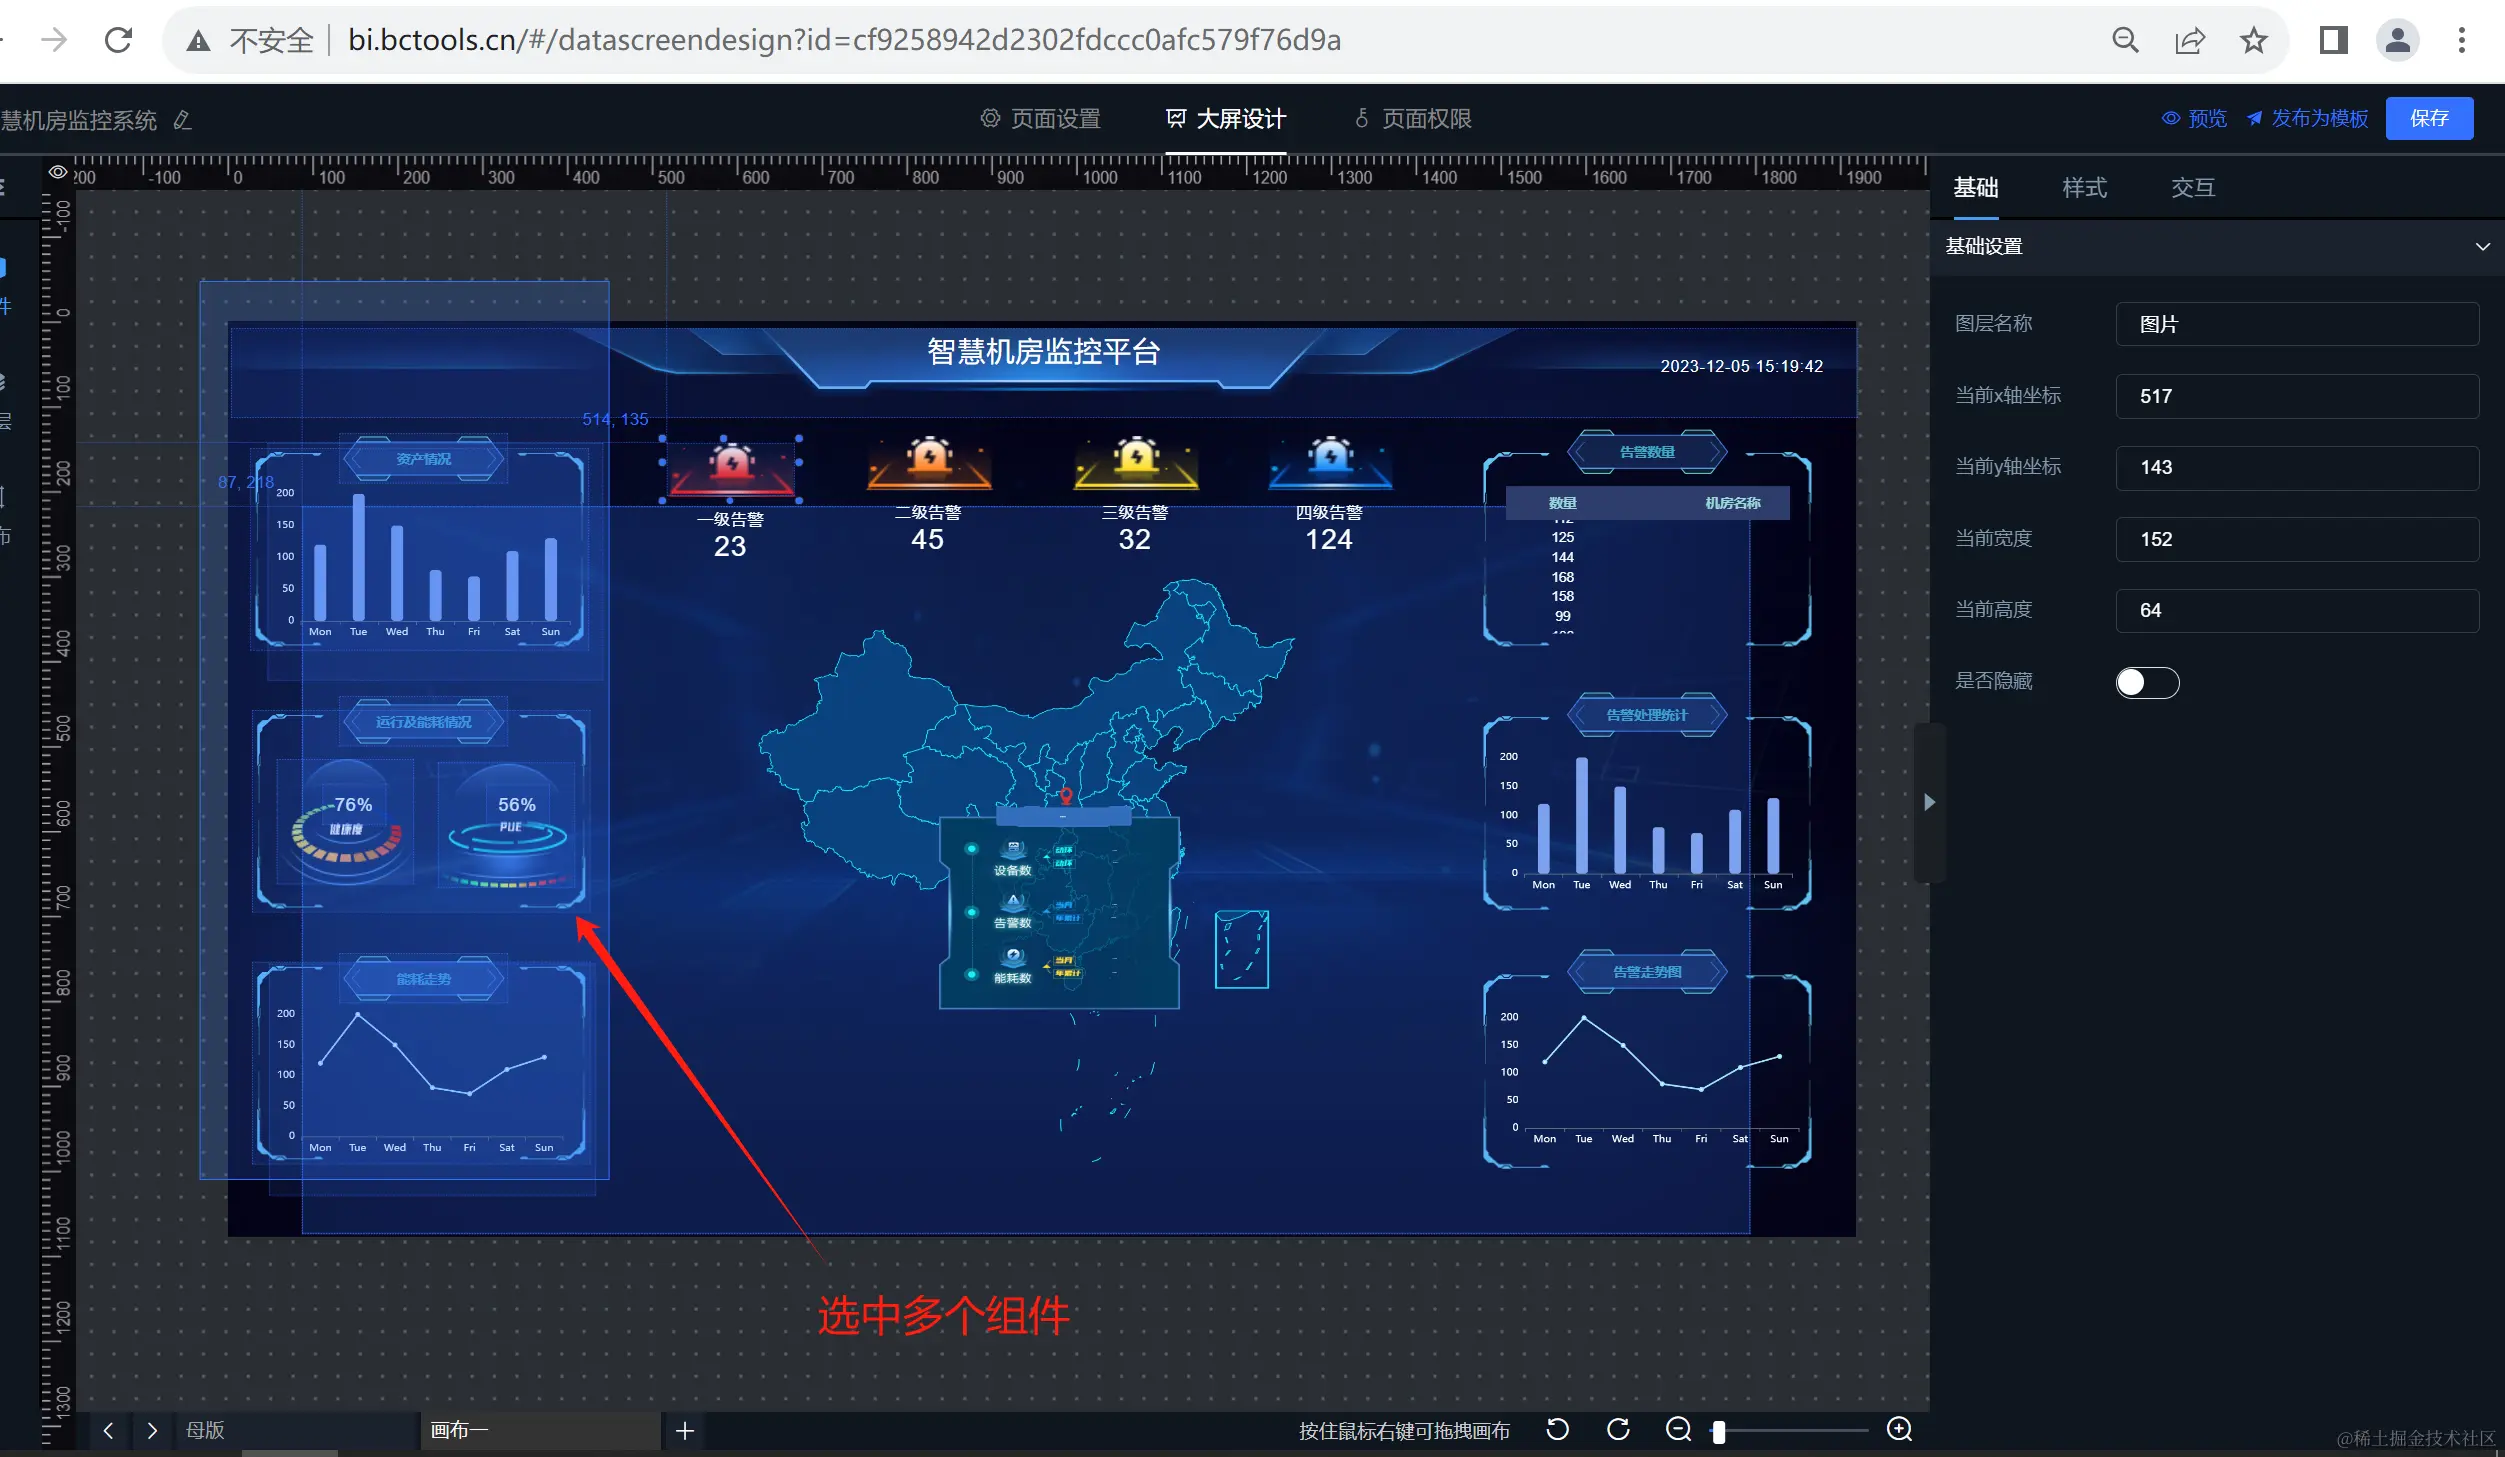Click the canvas zoom slider handle
The image size is (2505, 1457).
click(1718, 1431)
